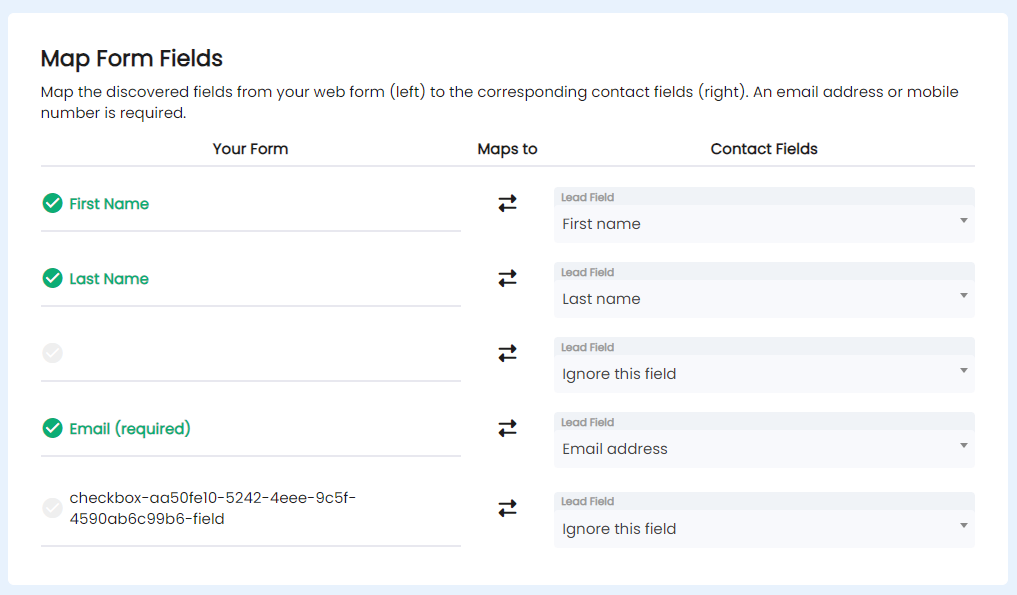Toggle the green checkmark next to First Name
This screenshot has height=595, width=1017.
[53, 203]
